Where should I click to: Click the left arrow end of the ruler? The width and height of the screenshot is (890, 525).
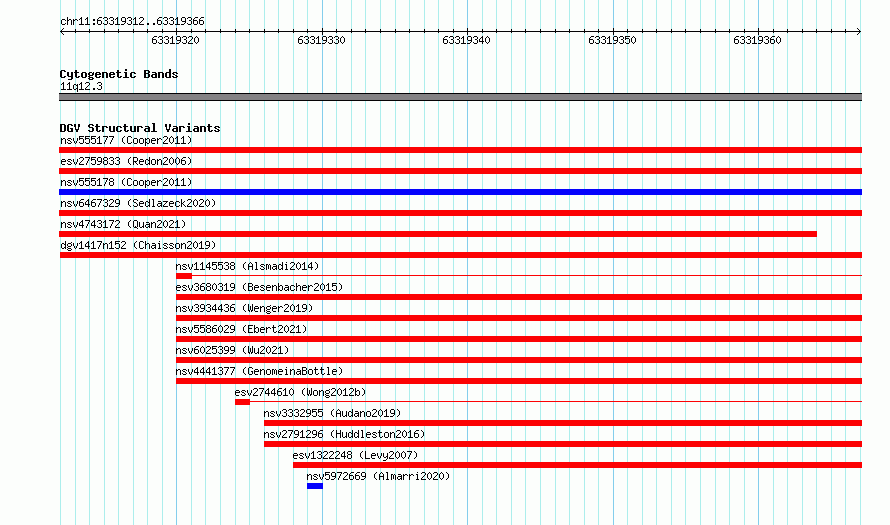pyautogui.click(x=62, y=32)
